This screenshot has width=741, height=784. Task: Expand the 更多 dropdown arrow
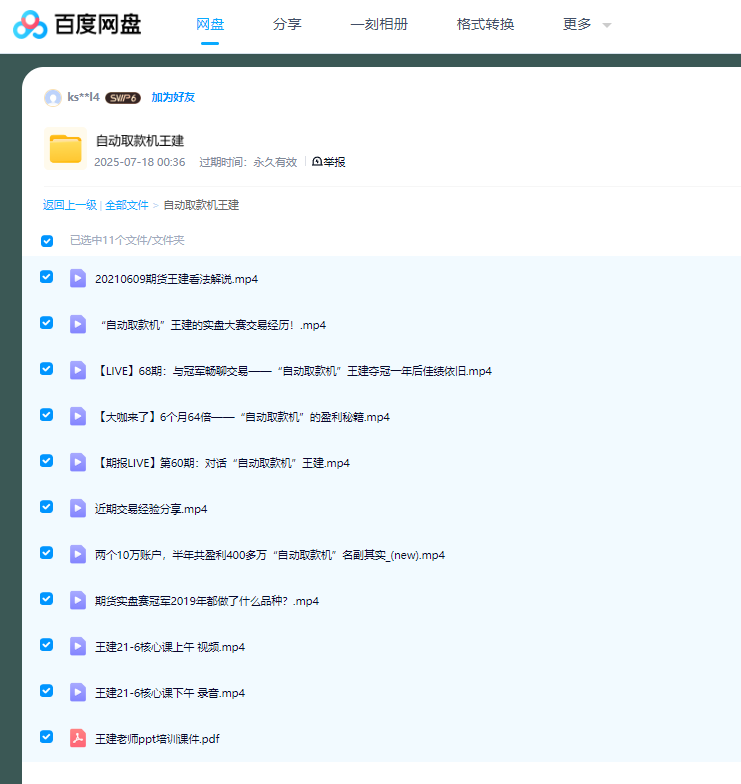tap(606, 25)
